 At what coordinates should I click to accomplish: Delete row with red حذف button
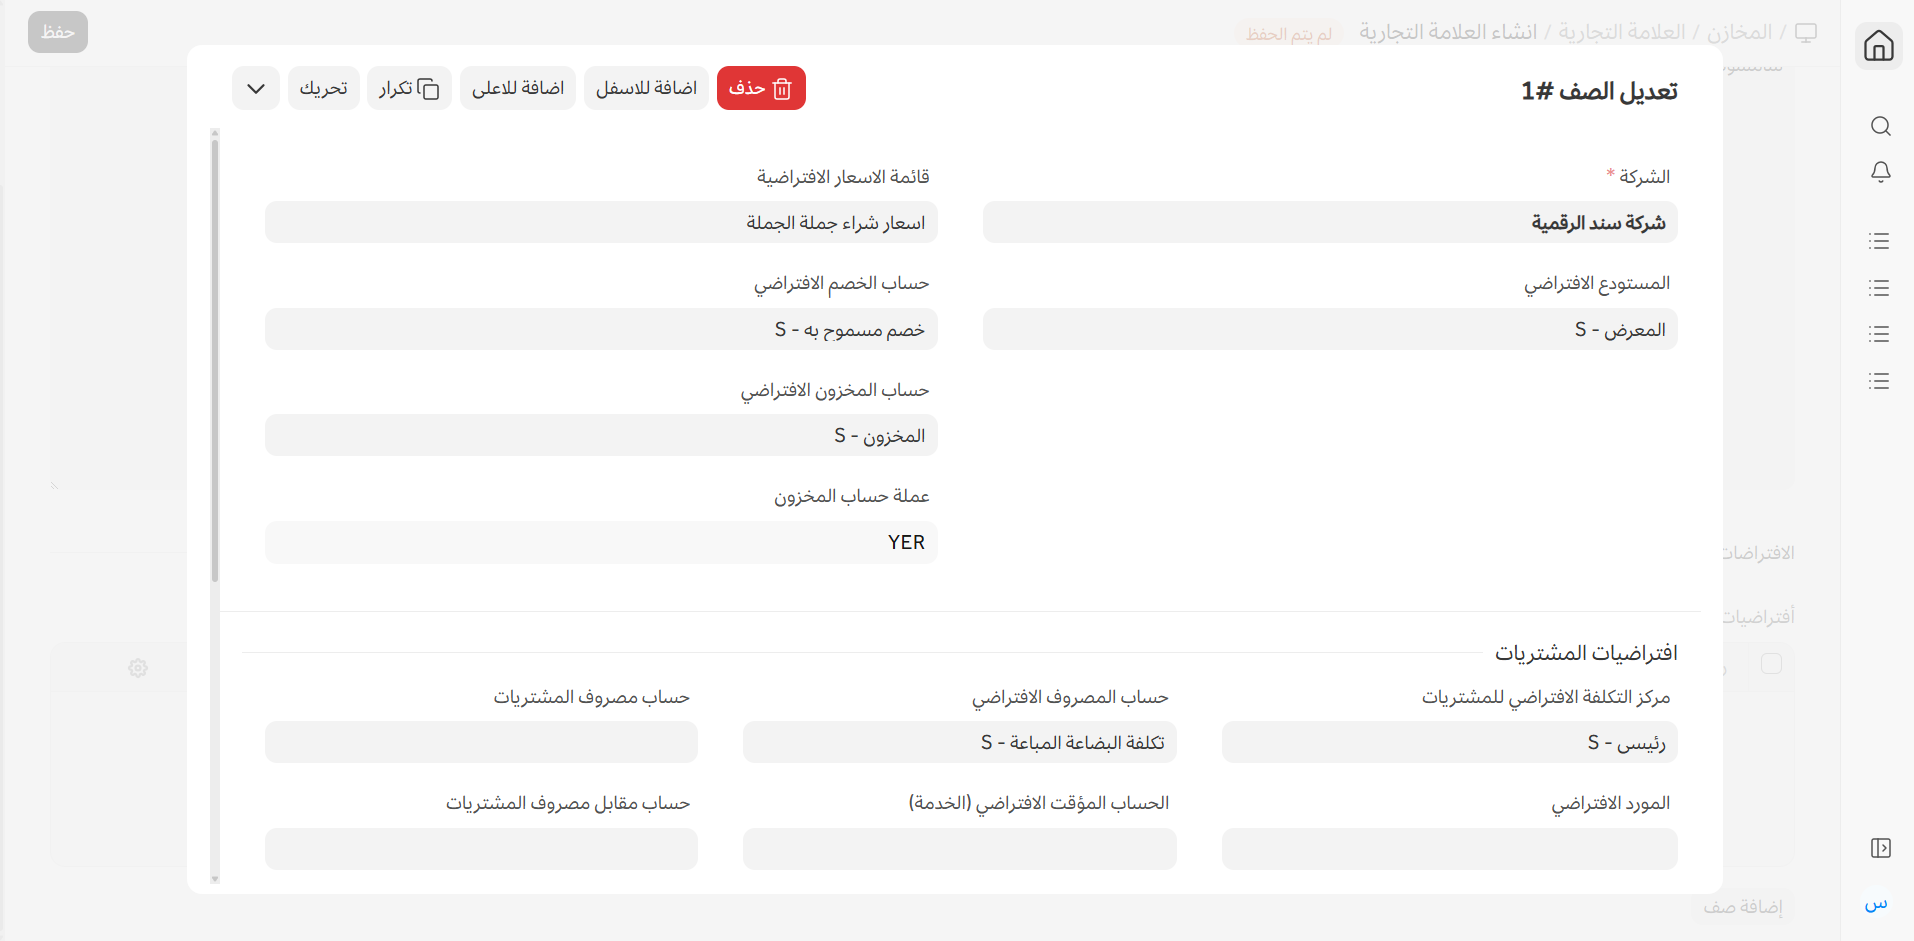pos(761,88)
